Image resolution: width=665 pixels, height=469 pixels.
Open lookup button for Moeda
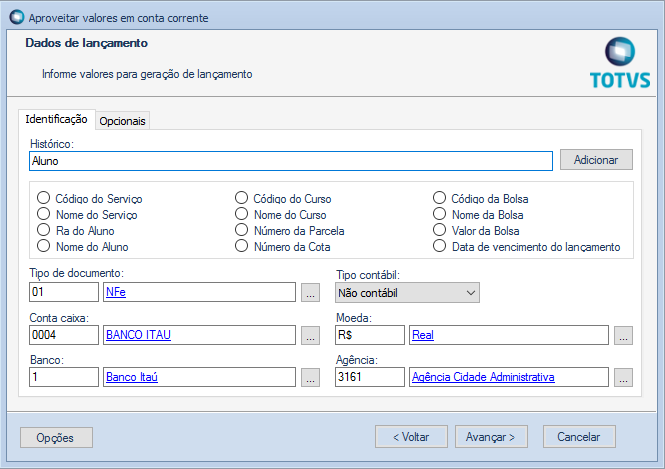pos(623,335)
